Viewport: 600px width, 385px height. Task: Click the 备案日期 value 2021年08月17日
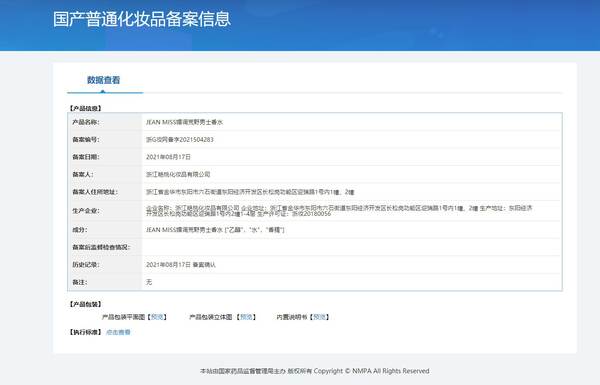click(x=168, y=157)
